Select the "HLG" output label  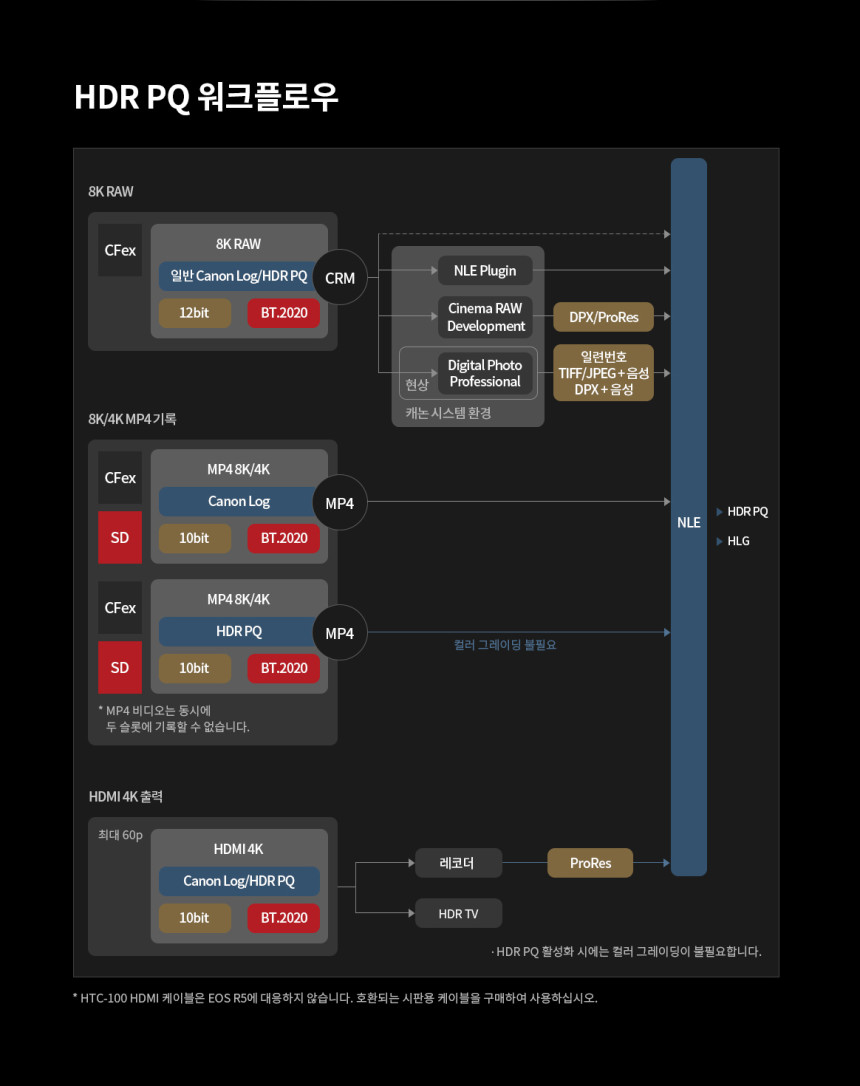tap(738, 541)
